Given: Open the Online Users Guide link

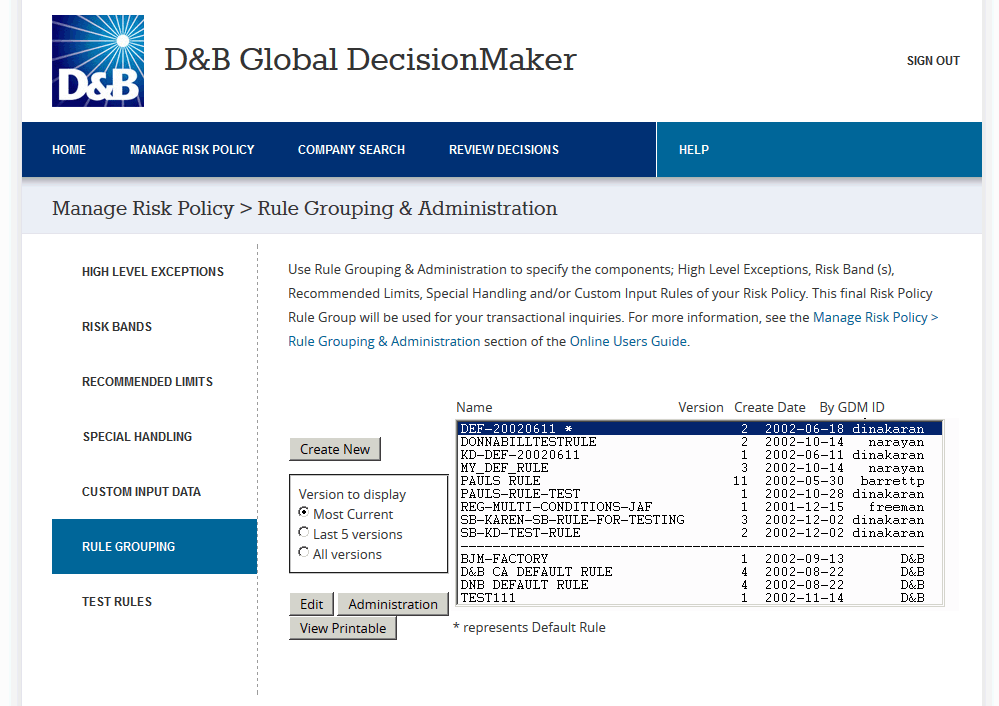Looking at the screenshot, I should pos(631,340).
